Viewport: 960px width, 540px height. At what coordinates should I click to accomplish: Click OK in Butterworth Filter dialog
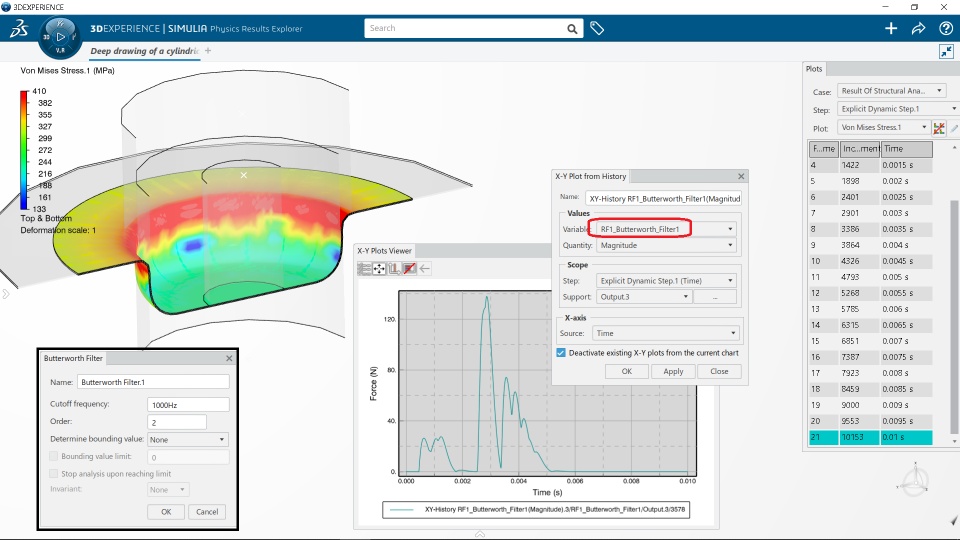[166, 512]
